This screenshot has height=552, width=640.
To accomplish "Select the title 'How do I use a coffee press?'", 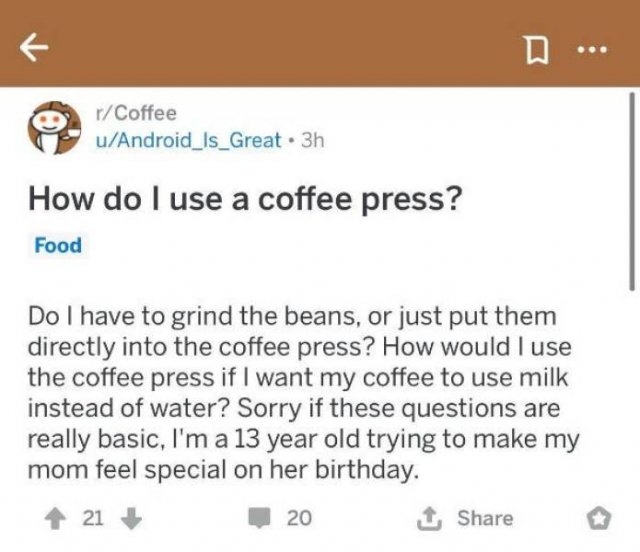I will pyautogui.click(x=245, y=199).
